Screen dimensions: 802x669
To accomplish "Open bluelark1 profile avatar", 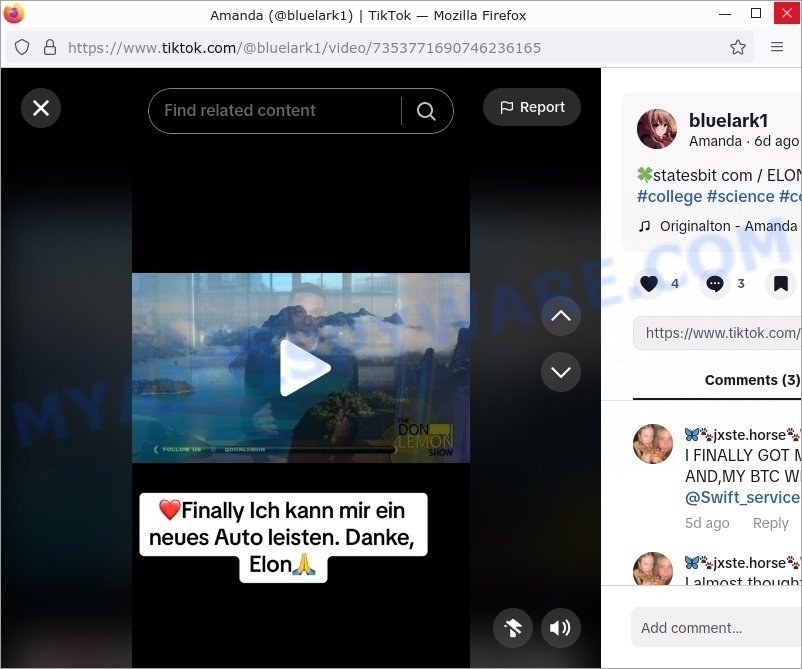I will [x=657, y=129].
